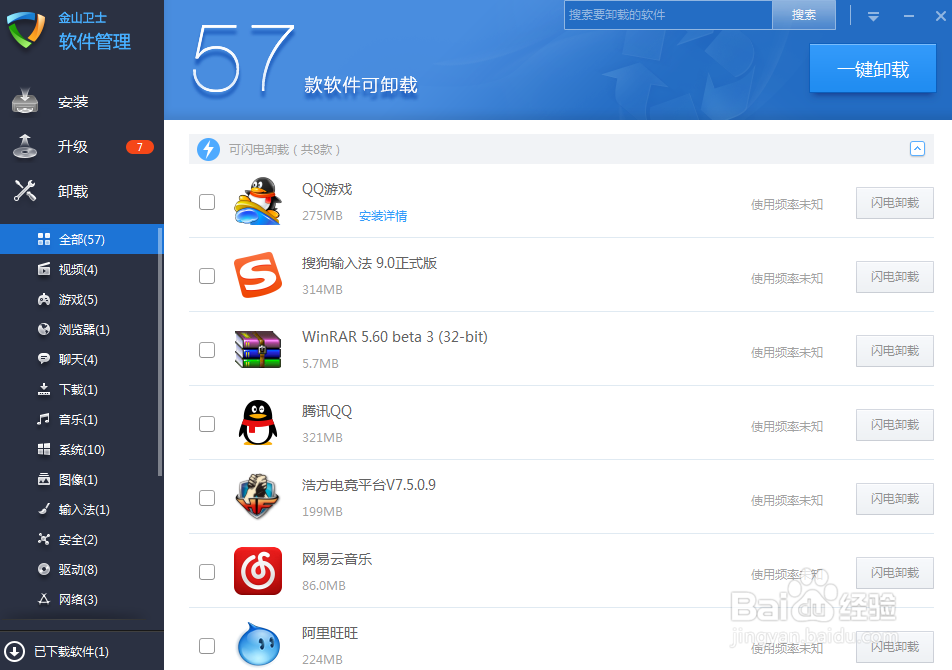Screen dimensions: 952x670
Task: Click the upgrade arrow icon beside 升级
Action: coord(25,146)
